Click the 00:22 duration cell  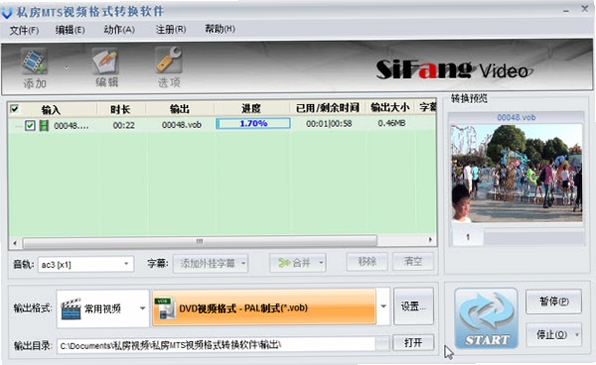click(x=124, y=125)
